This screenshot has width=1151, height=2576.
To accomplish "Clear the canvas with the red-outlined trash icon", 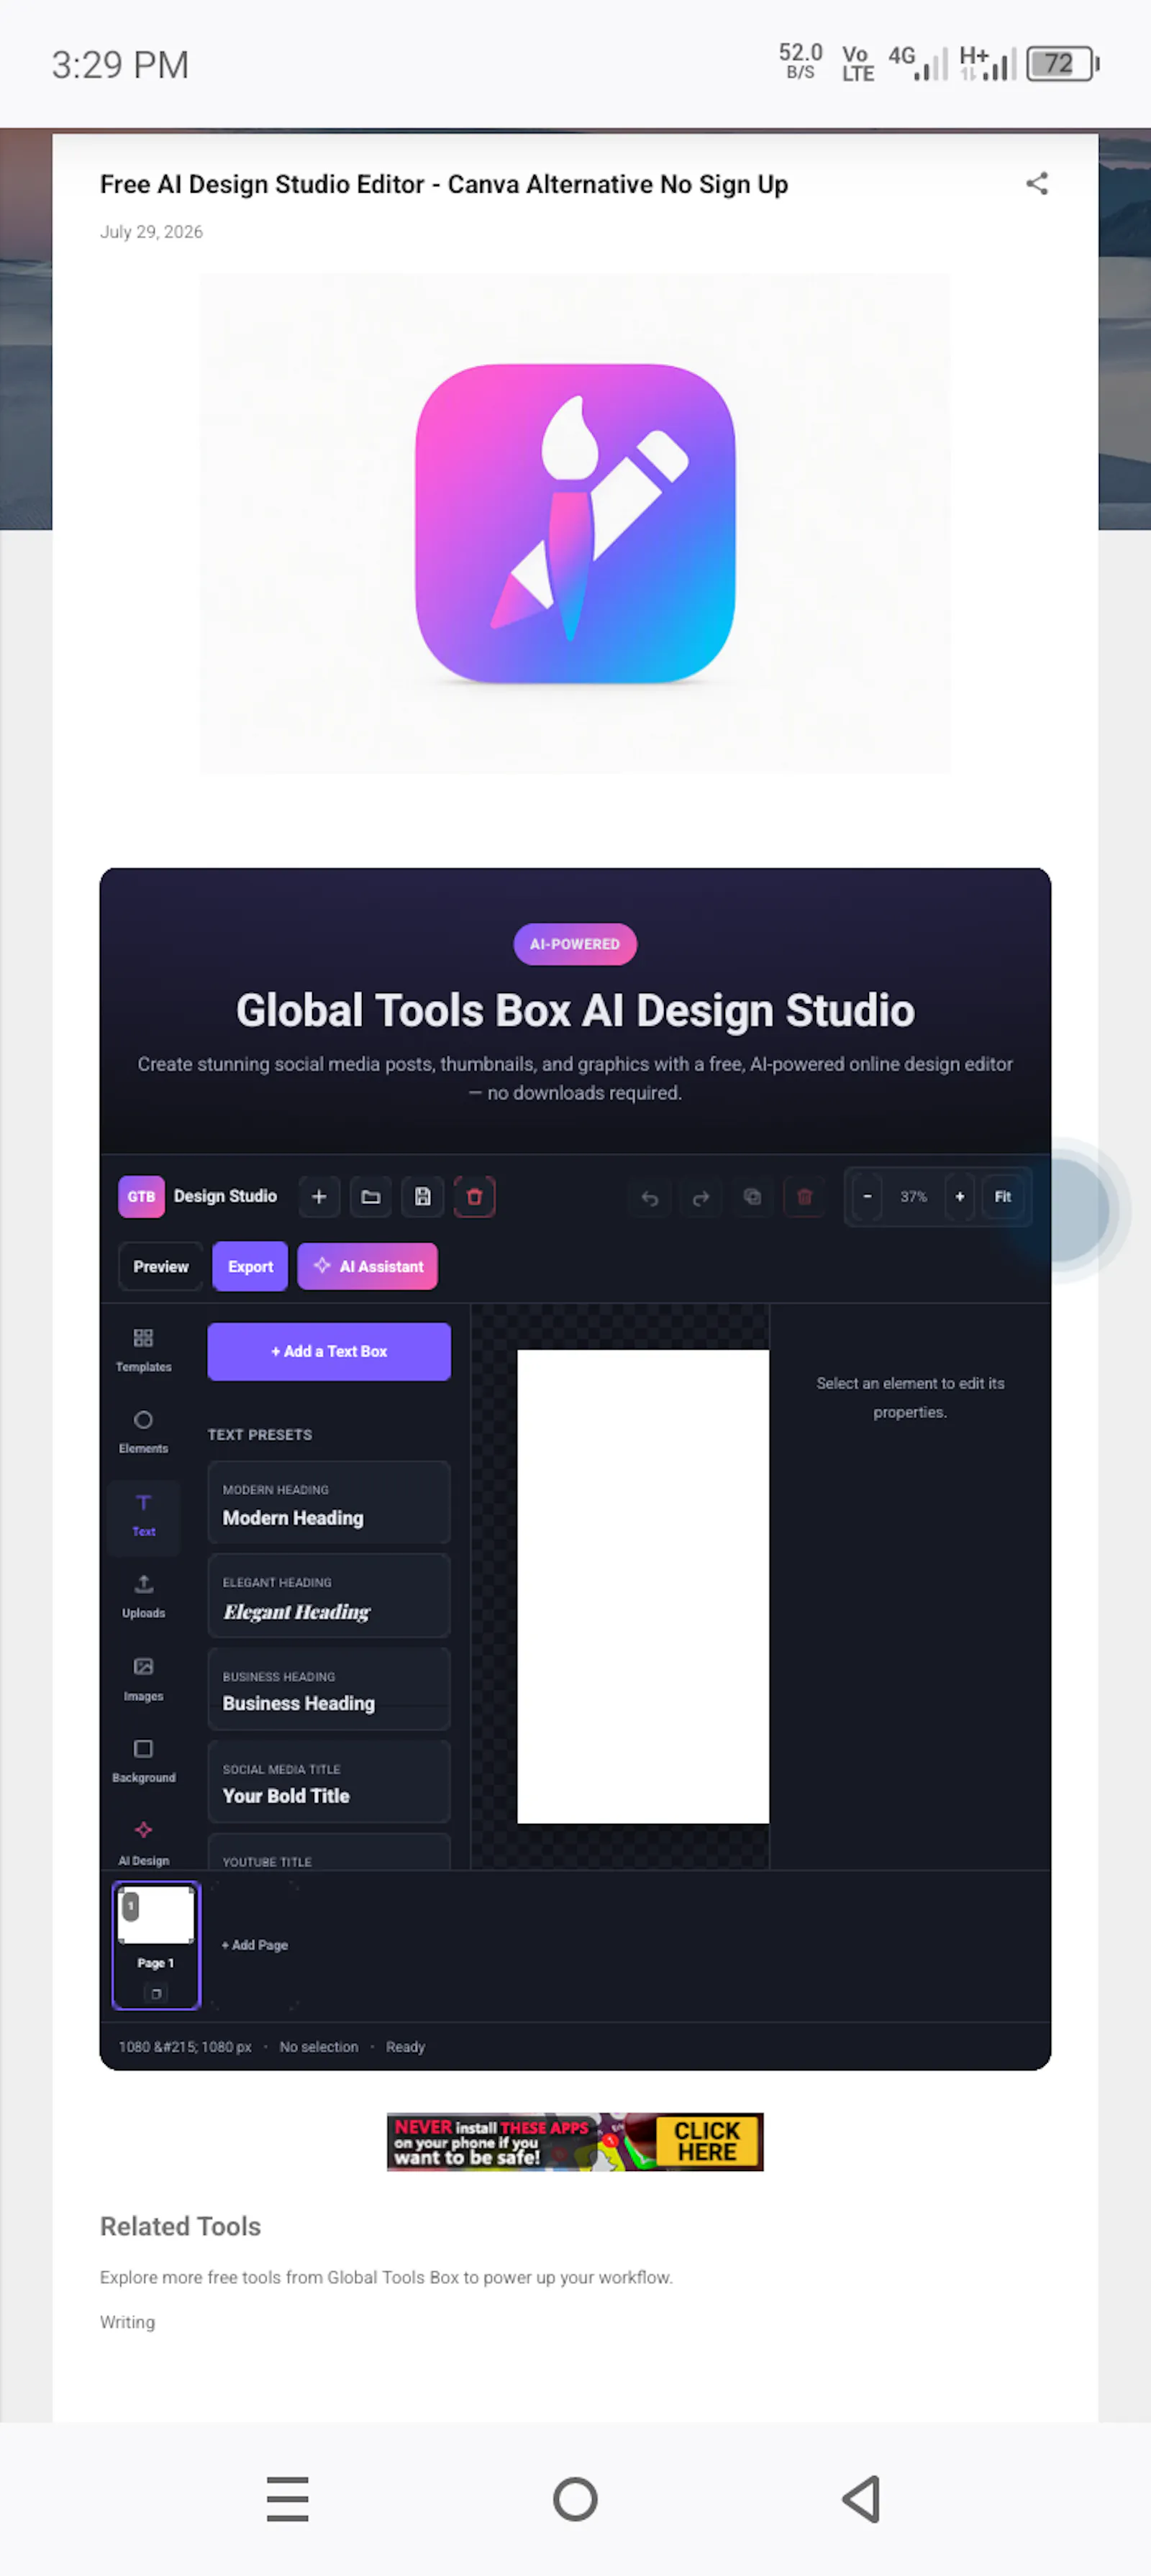I will pos(475,1197).
